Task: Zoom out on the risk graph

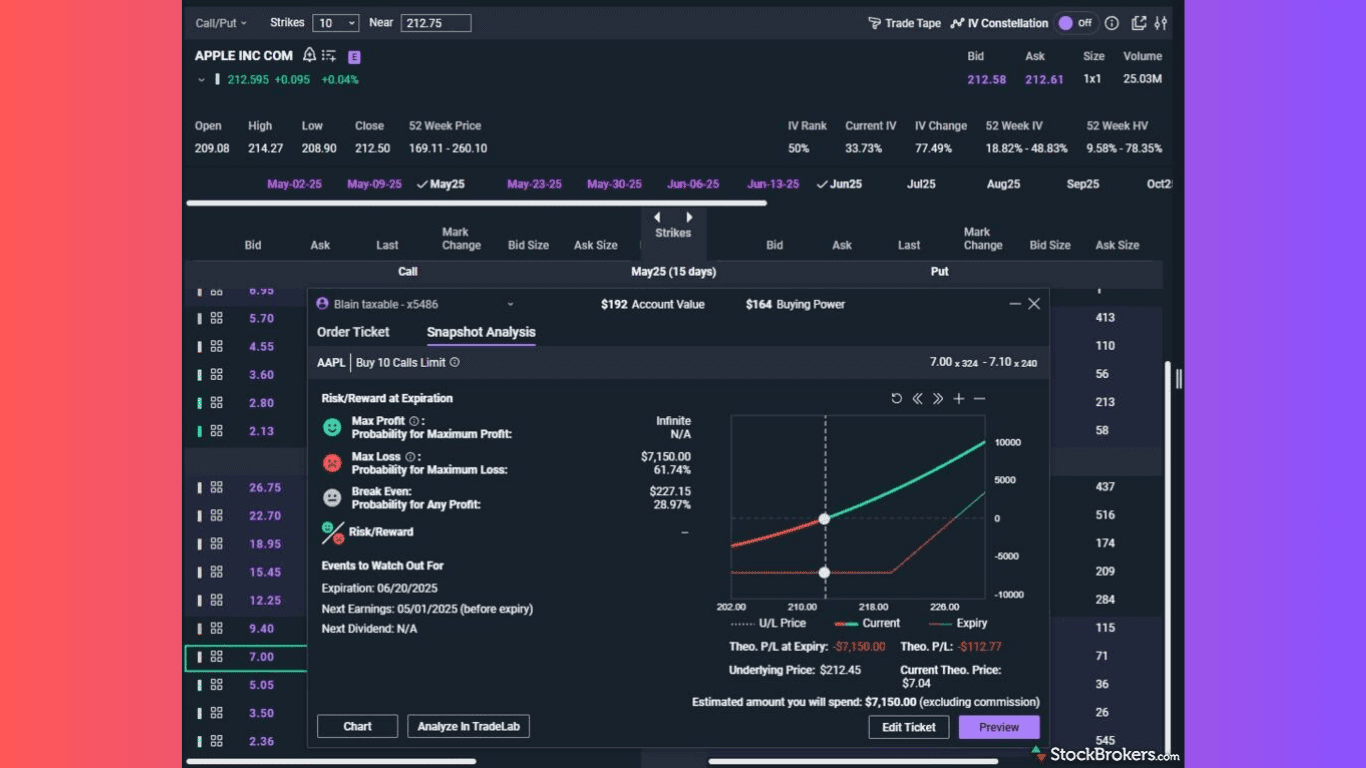Action: tap(980, 399)
